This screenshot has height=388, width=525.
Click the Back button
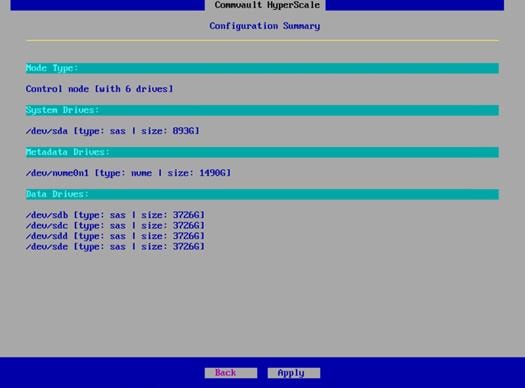(x=231, y=373)
